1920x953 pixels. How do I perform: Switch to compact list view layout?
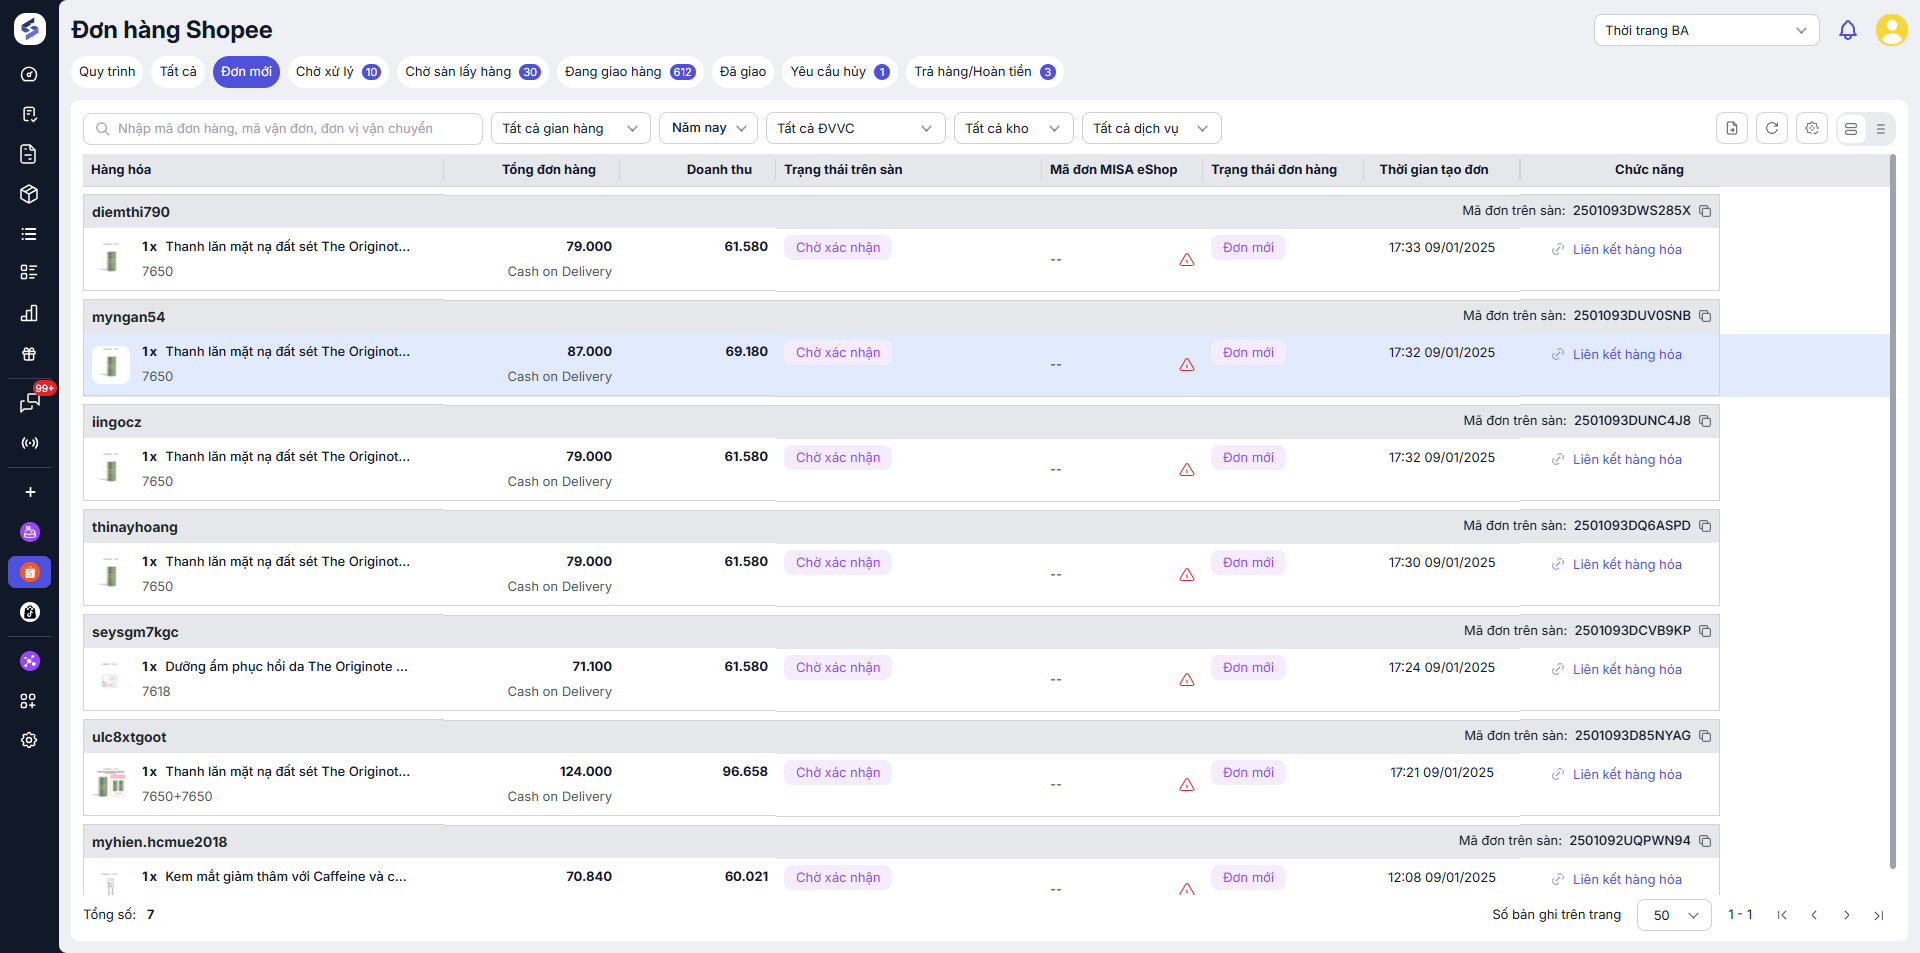(x=1881, y=129)
